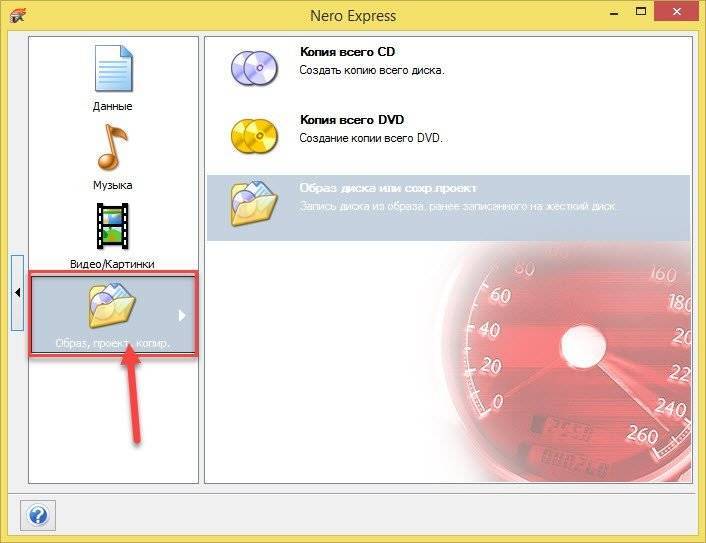Image resolution: width=706 pixels, height=543 pixels.
Task: Choose the Образ, проект, копир. label
Action: tap(112, 343)
